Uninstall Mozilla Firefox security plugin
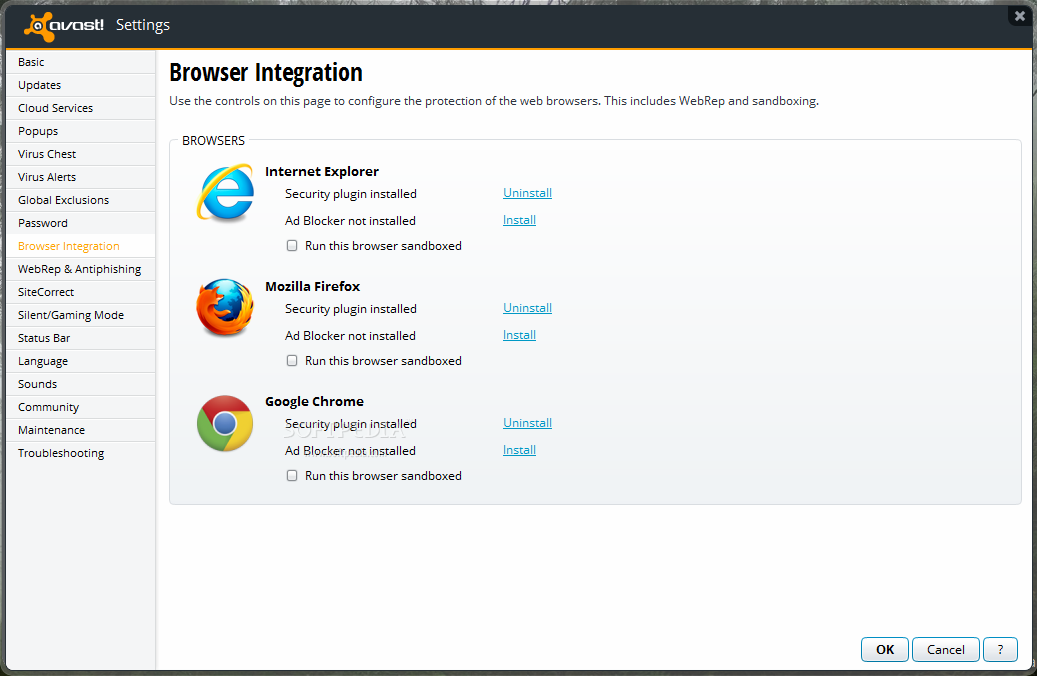The image size is (1037, 676). (x=527, y=308)
